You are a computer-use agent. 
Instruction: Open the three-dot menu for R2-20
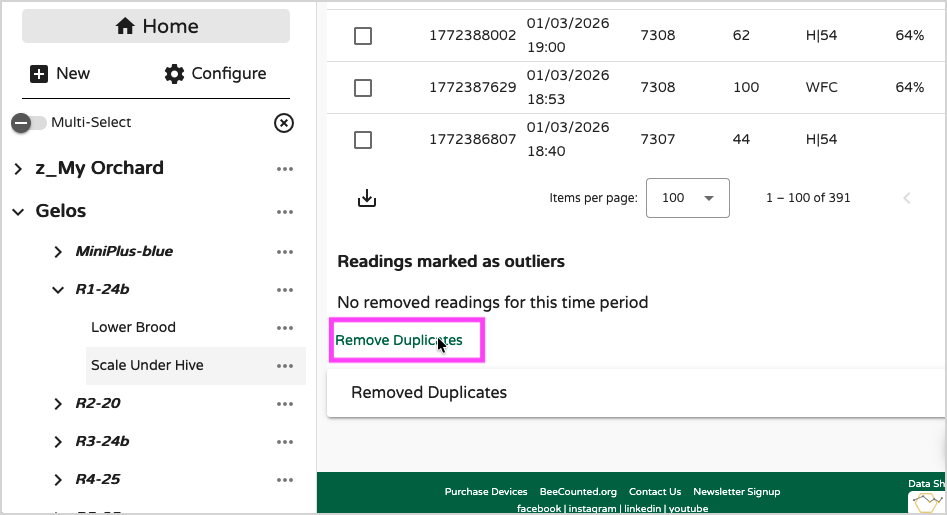(285, 404)
